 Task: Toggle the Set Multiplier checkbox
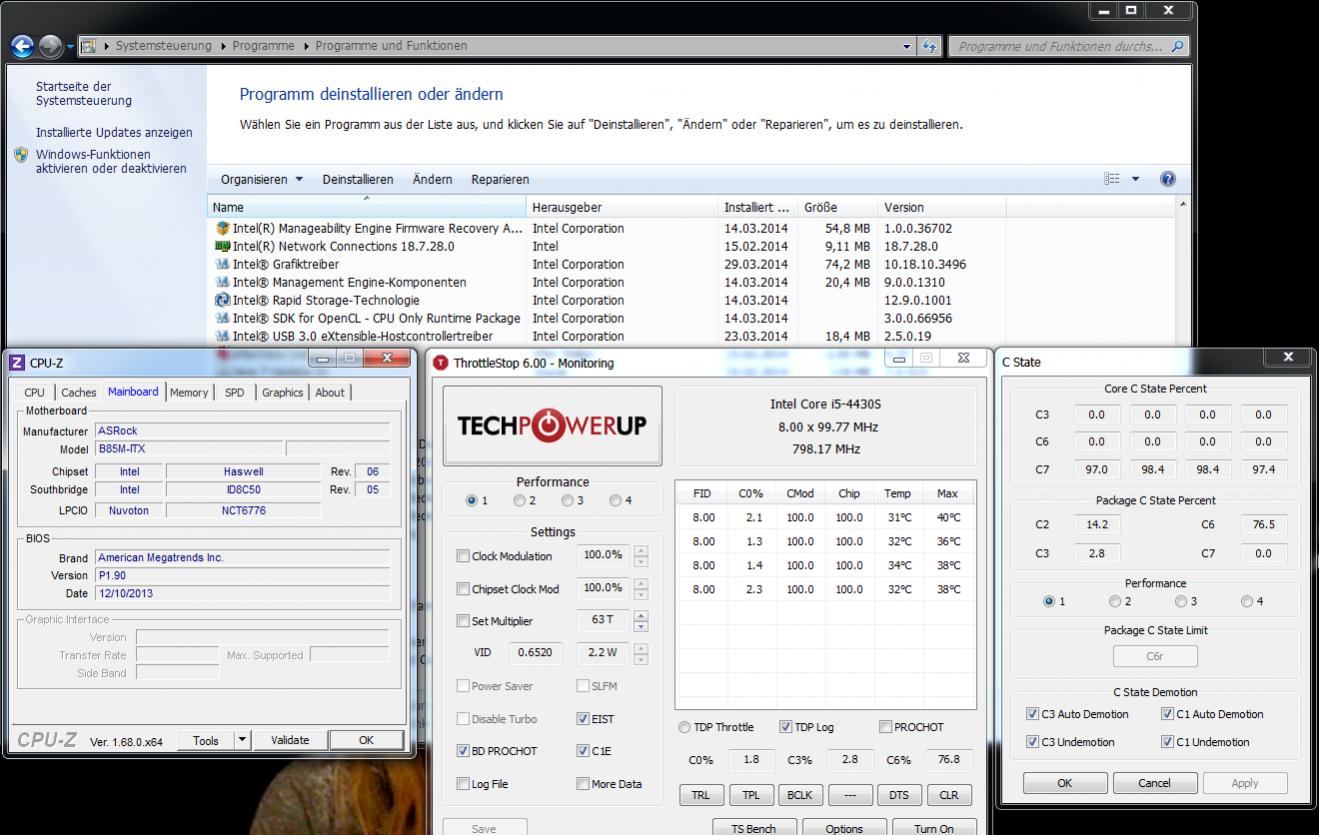[x=463, y=621]
